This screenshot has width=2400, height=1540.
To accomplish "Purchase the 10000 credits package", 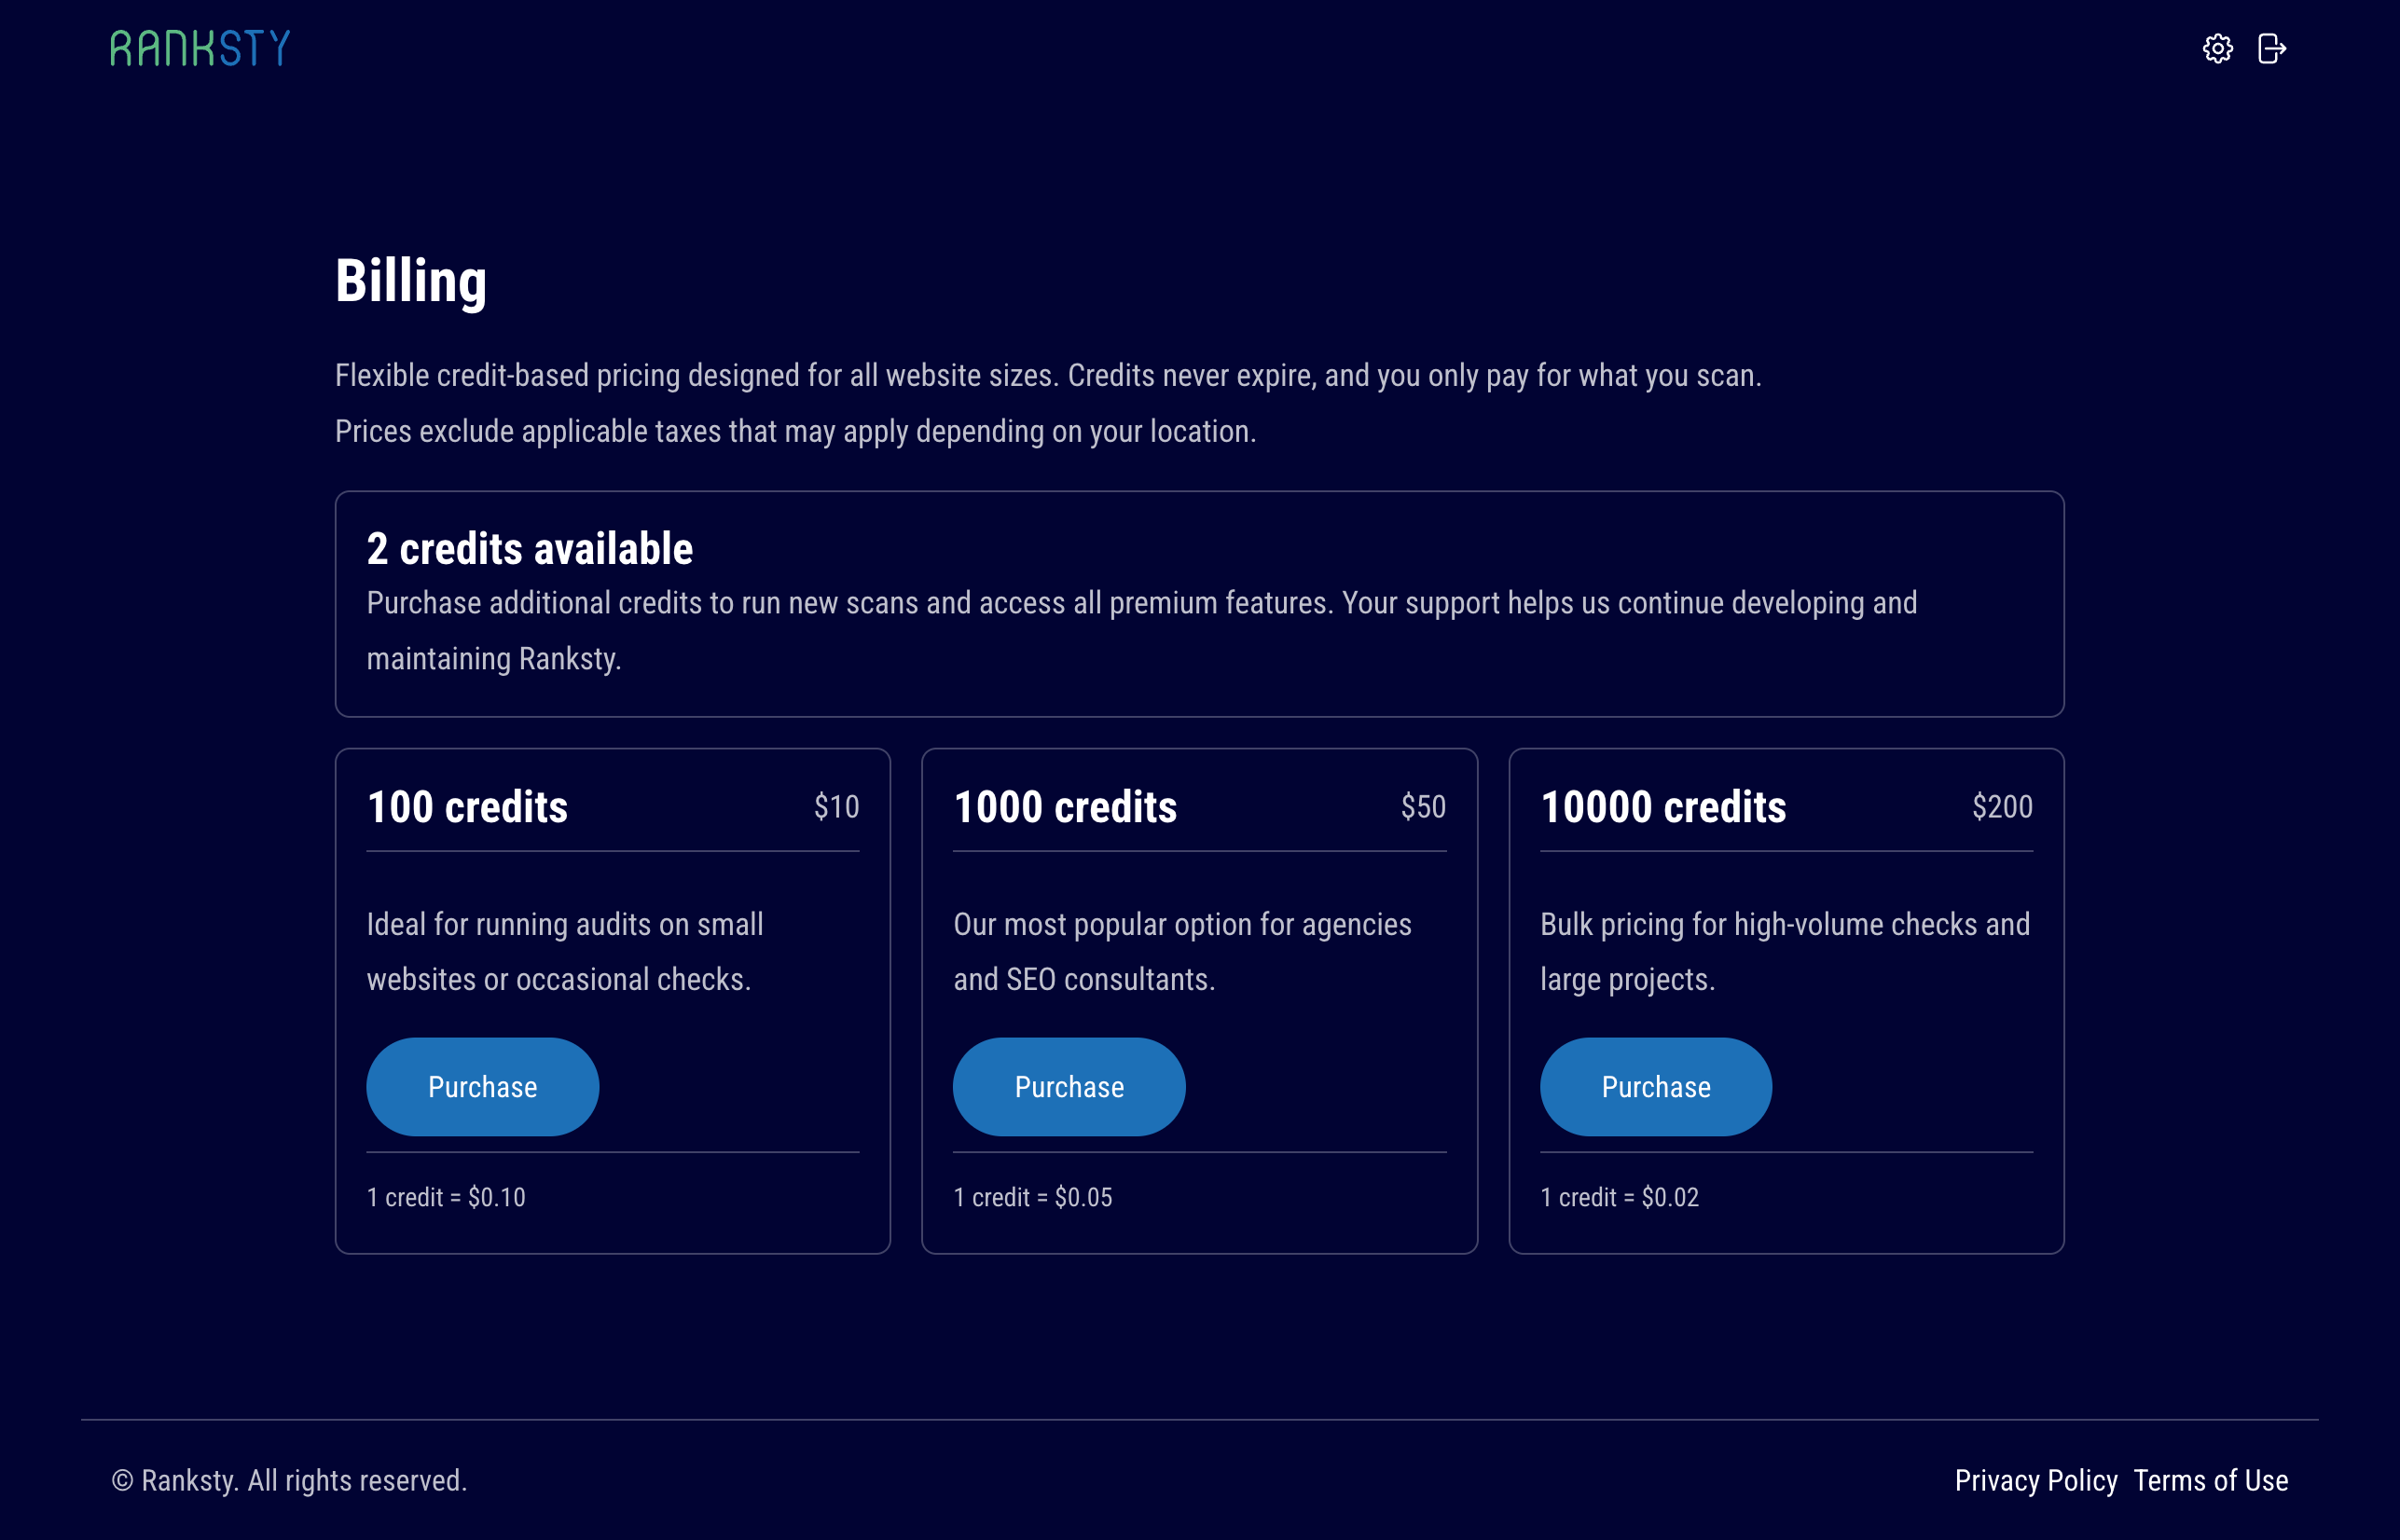I will (1656, 1086).
